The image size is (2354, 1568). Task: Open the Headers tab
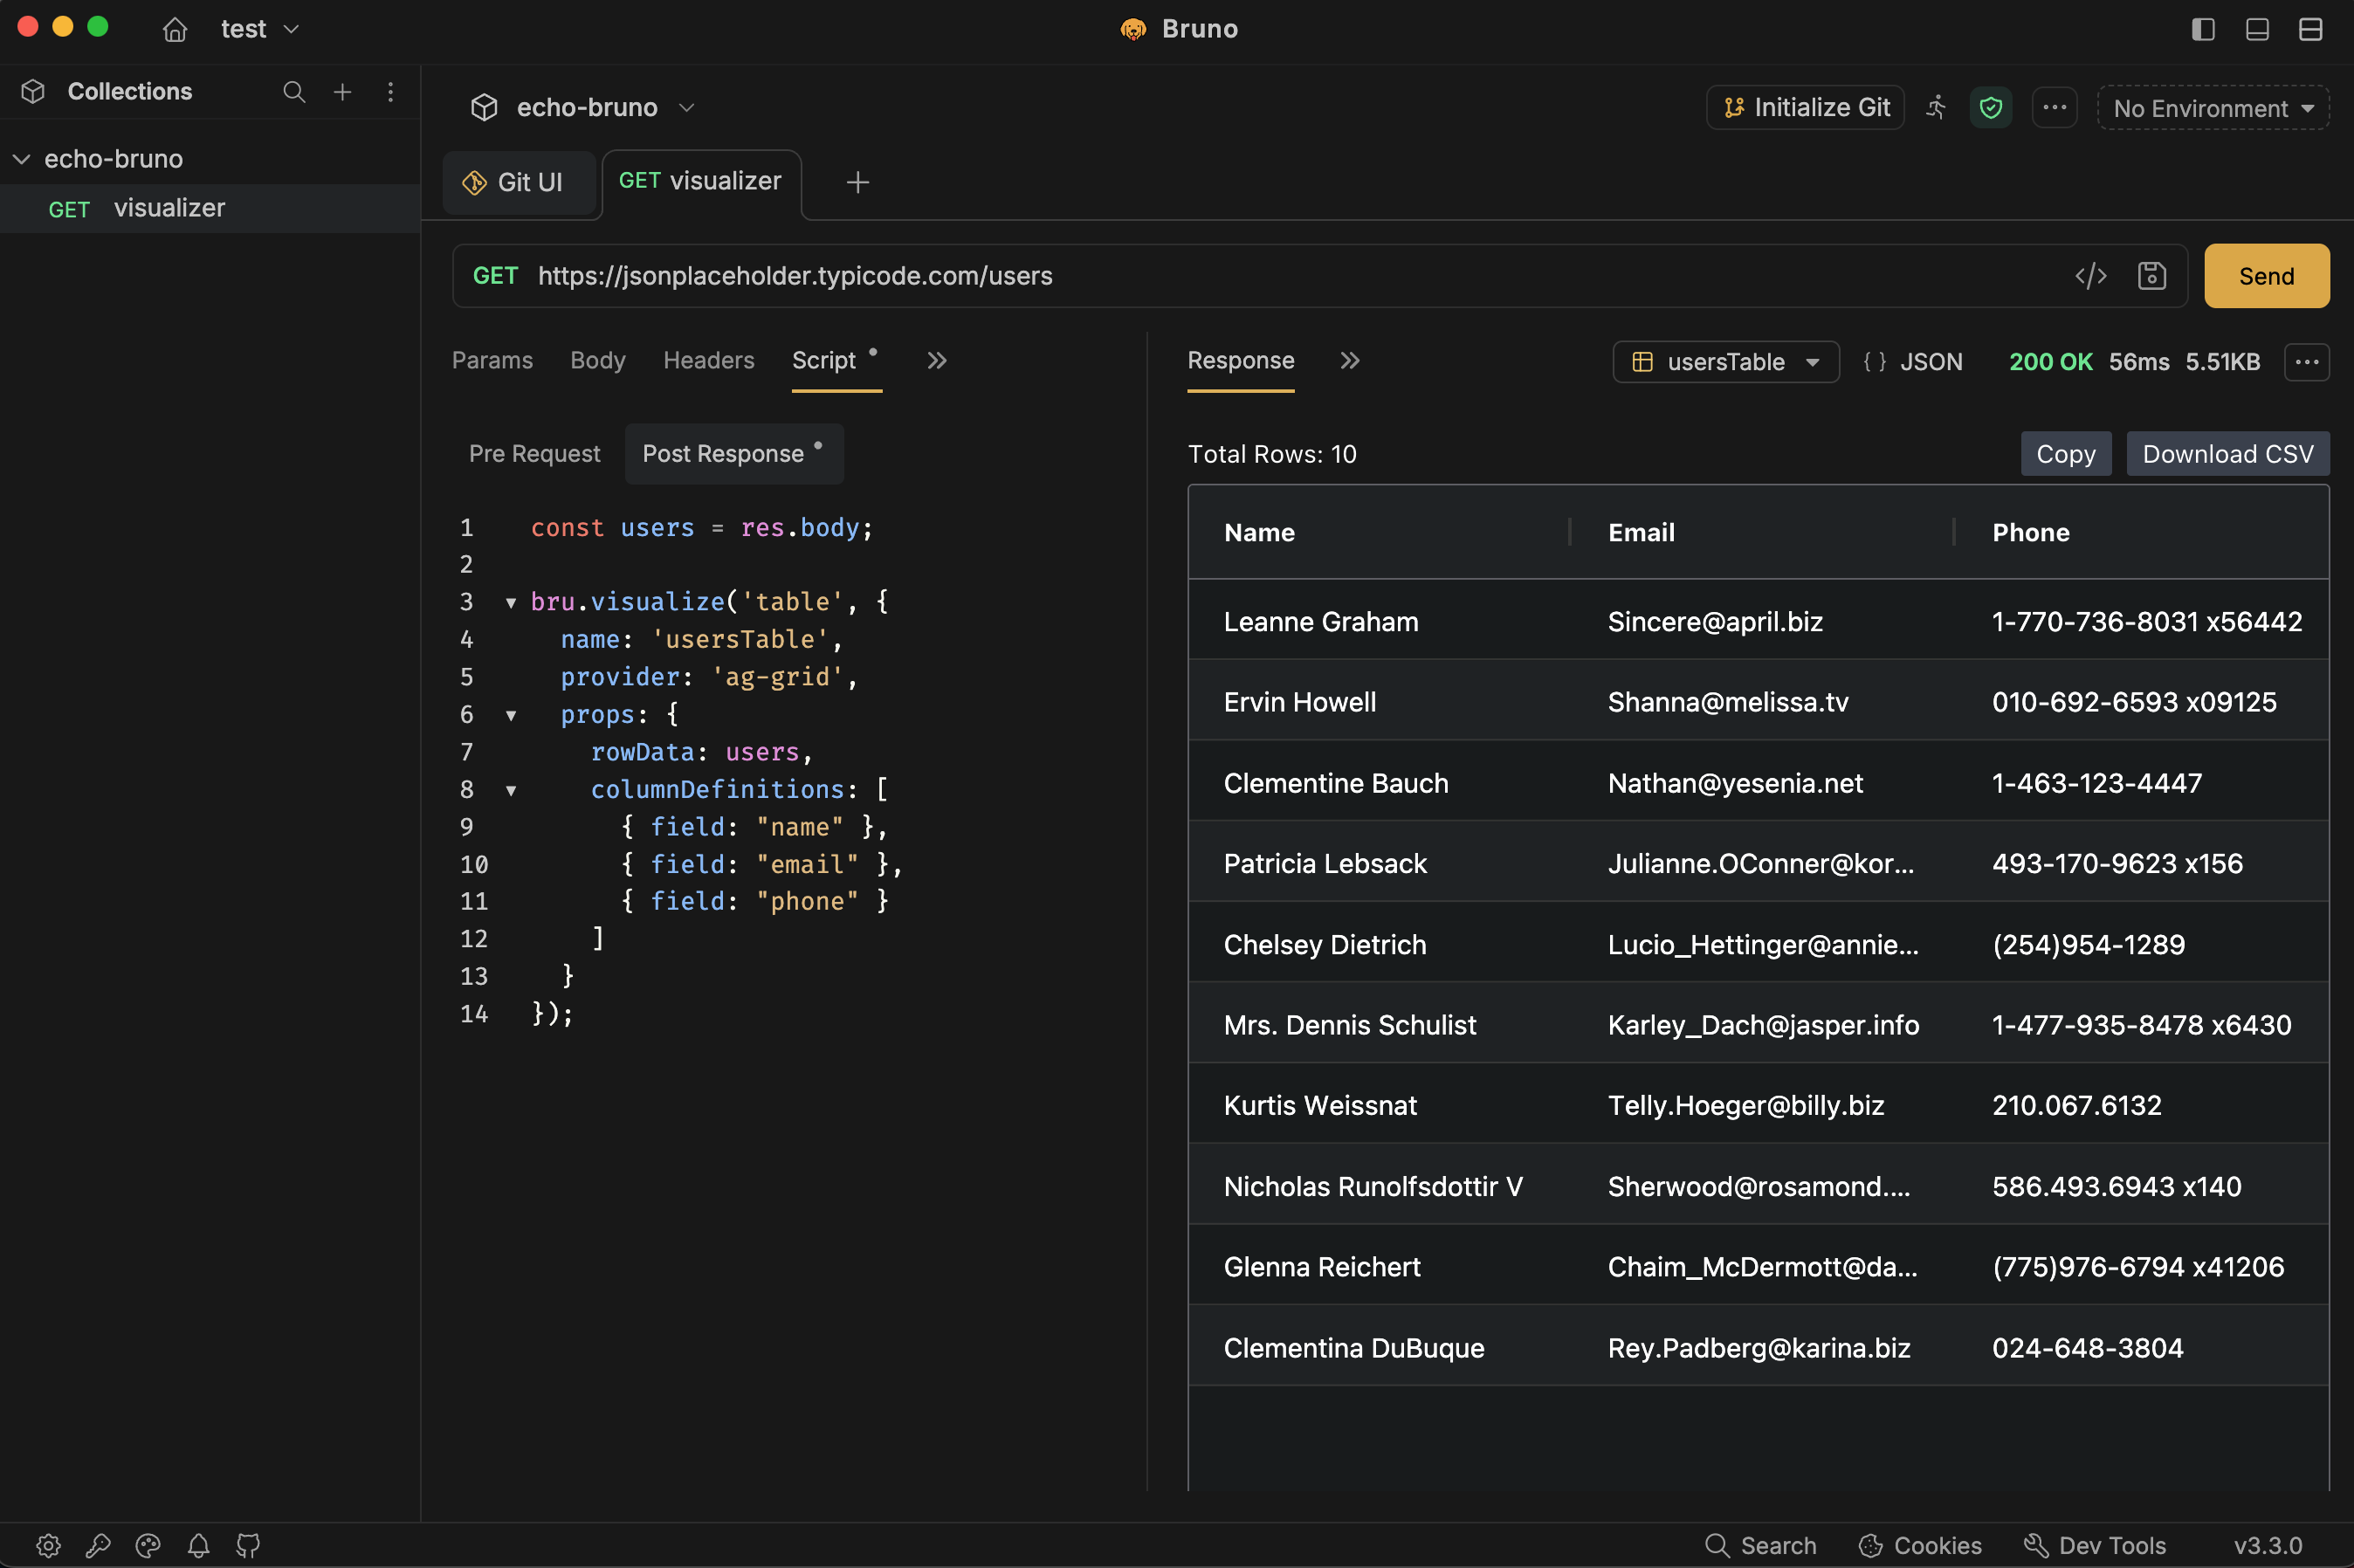[709, 360]
